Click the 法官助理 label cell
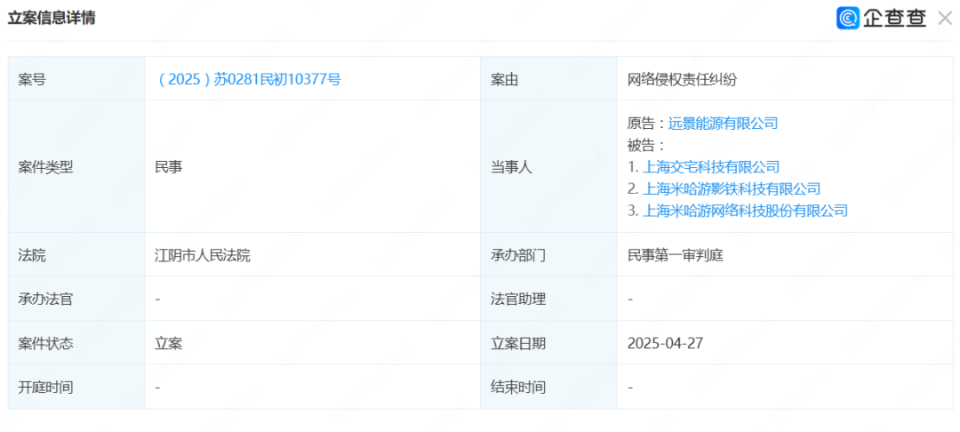 549,299
